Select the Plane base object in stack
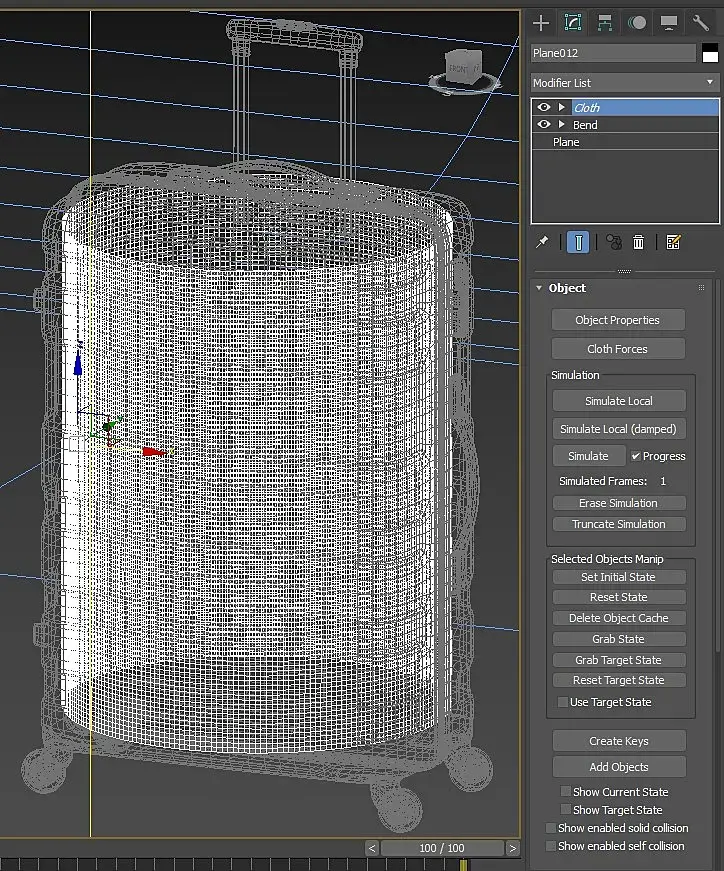Image resolution: width=724 pixels, height=871 pixels. [566, 142]
